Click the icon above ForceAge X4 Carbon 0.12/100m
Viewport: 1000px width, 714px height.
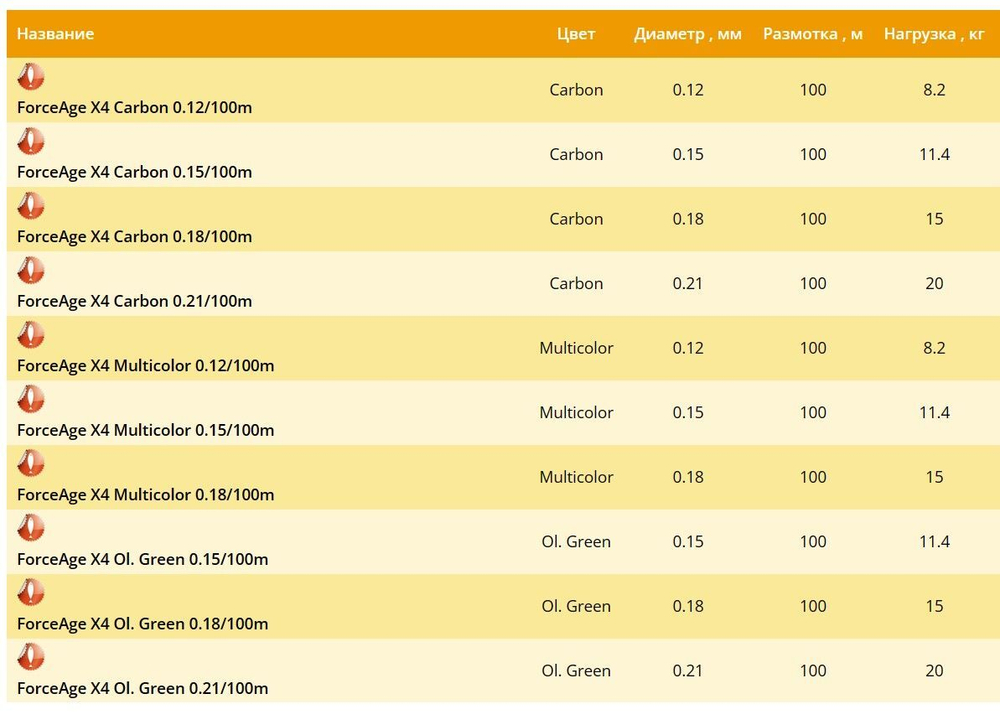(31, 77)
